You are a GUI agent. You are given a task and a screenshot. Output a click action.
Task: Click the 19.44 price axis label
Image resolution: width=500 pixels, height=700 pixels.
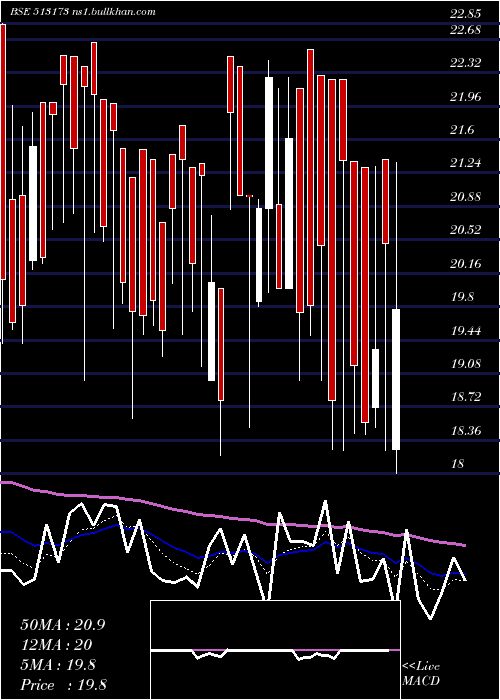pyautogui.click(x=466, y=330)
